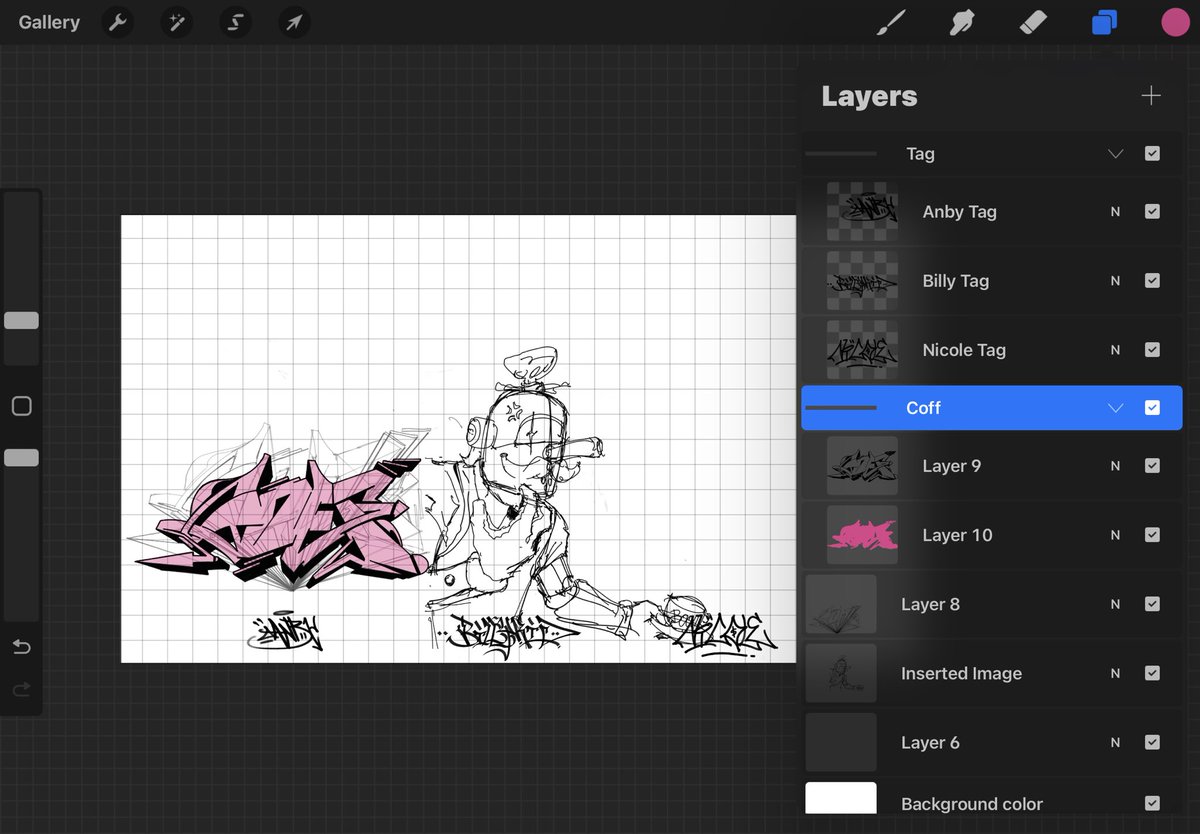Toggle Layer 8 visibility checkbox
The width and height of the screenshot is (1200, 834).
1152,604
